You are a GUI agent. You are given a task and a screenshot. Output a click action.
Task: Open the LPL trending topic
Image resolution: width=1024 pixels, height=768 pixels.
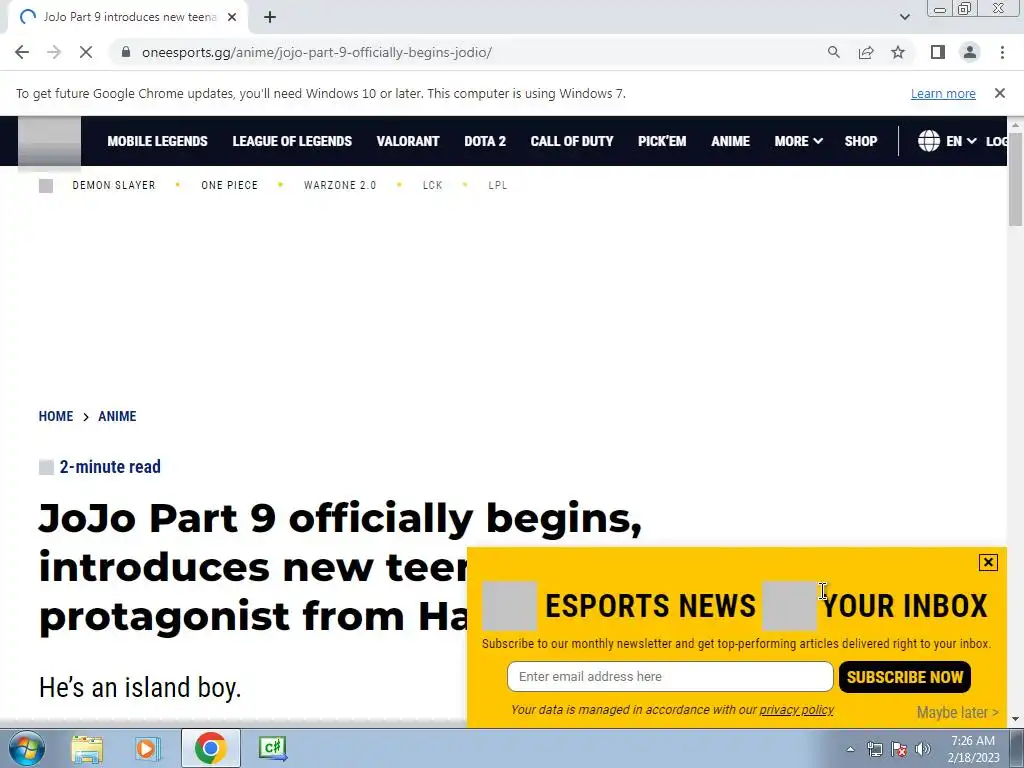pyautogui.click(x=498, y=185)
